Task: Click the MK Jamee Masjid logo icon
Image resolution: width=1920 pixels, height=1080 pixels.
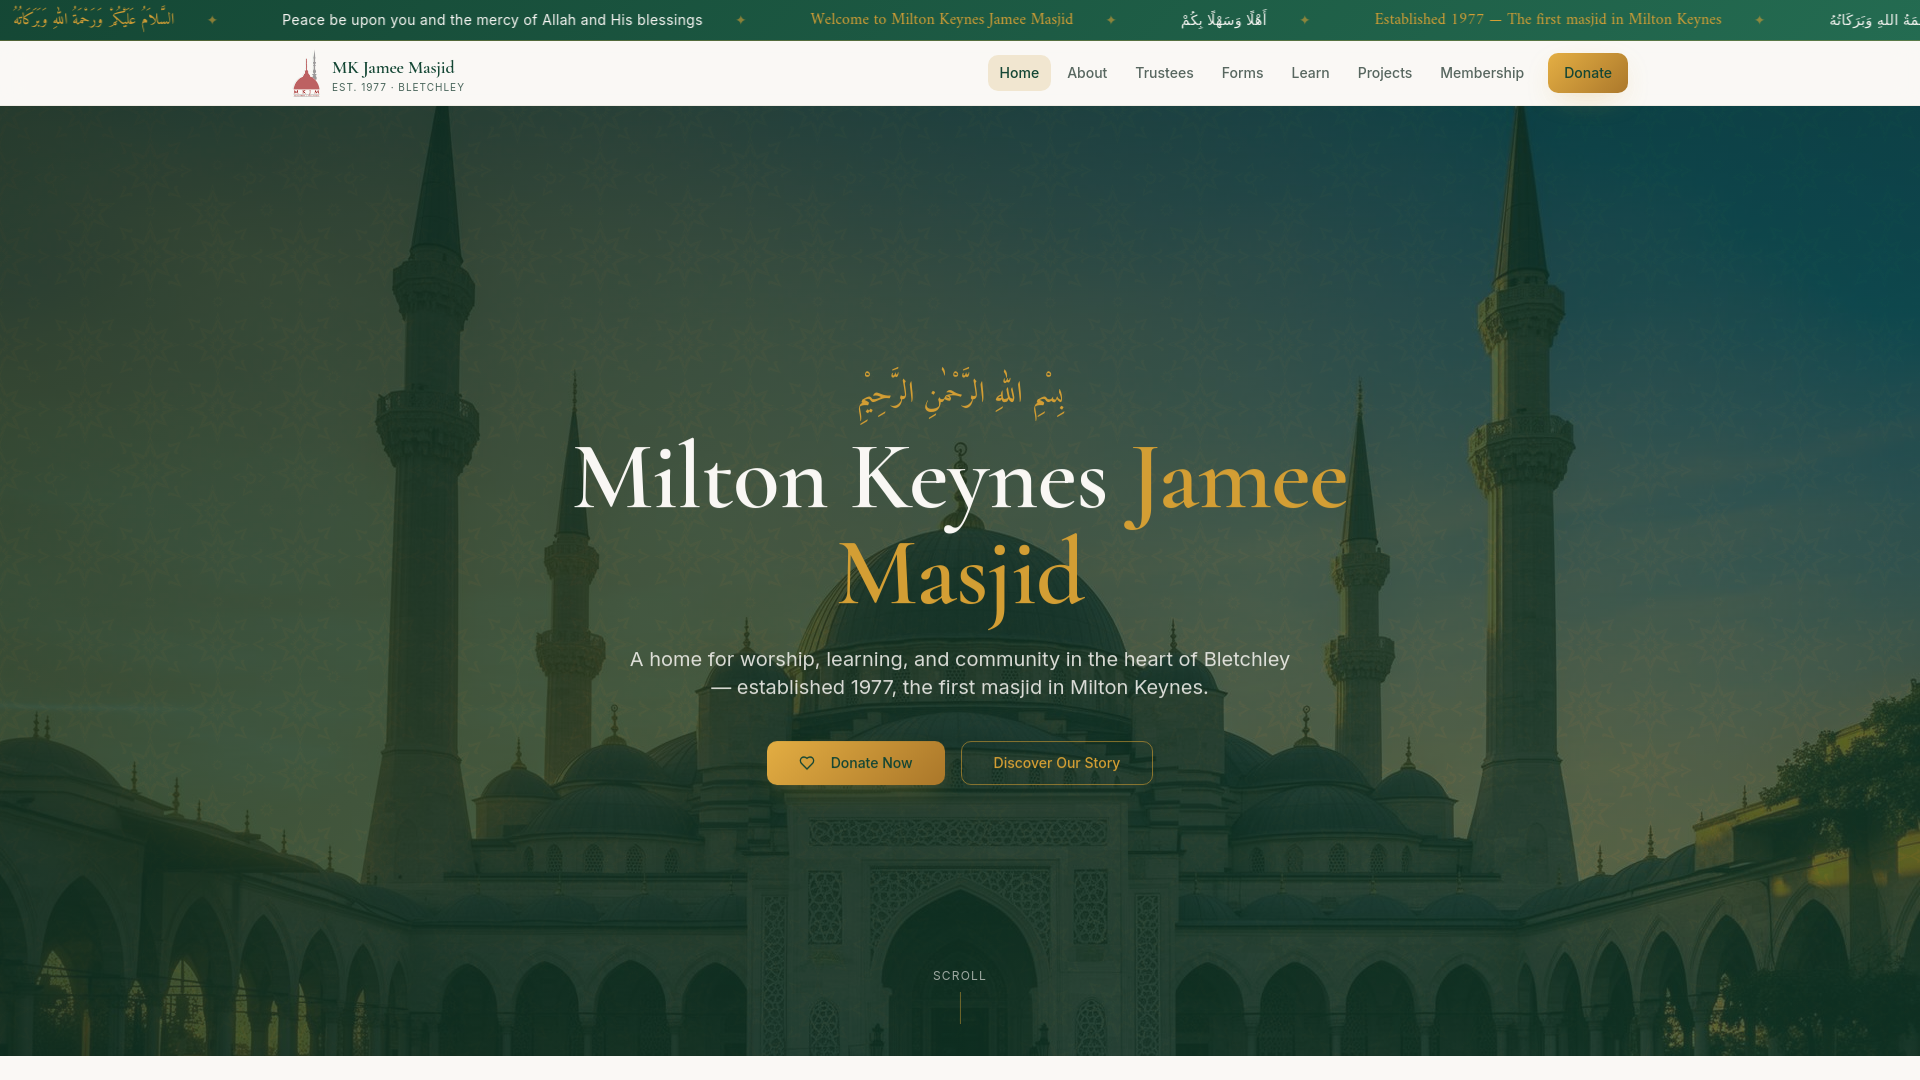Action: click(306, 74)
